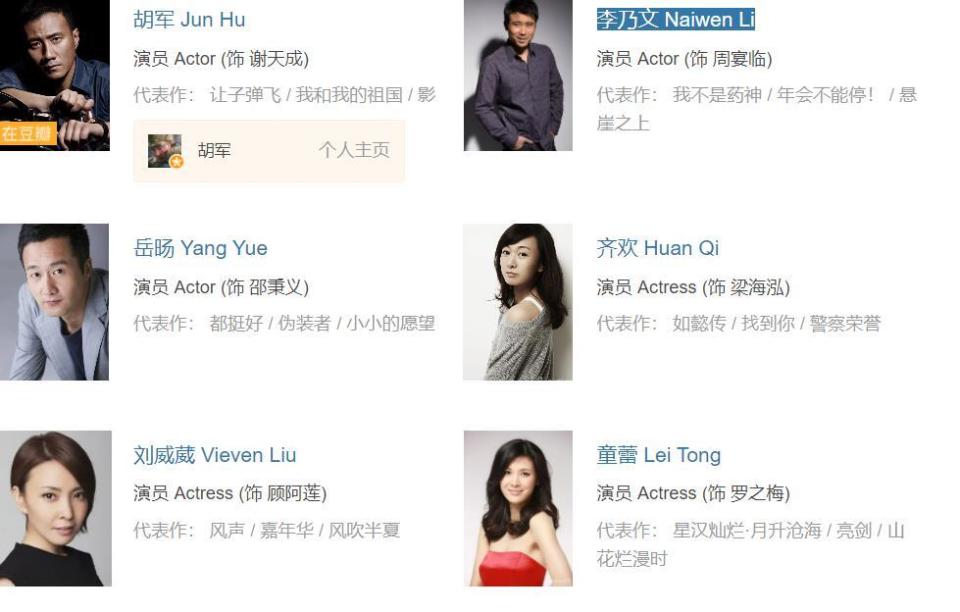This screenshot has width=960, height=612.
Task: Click Vieven Liu's portrait photo
Action: [56, 509]
